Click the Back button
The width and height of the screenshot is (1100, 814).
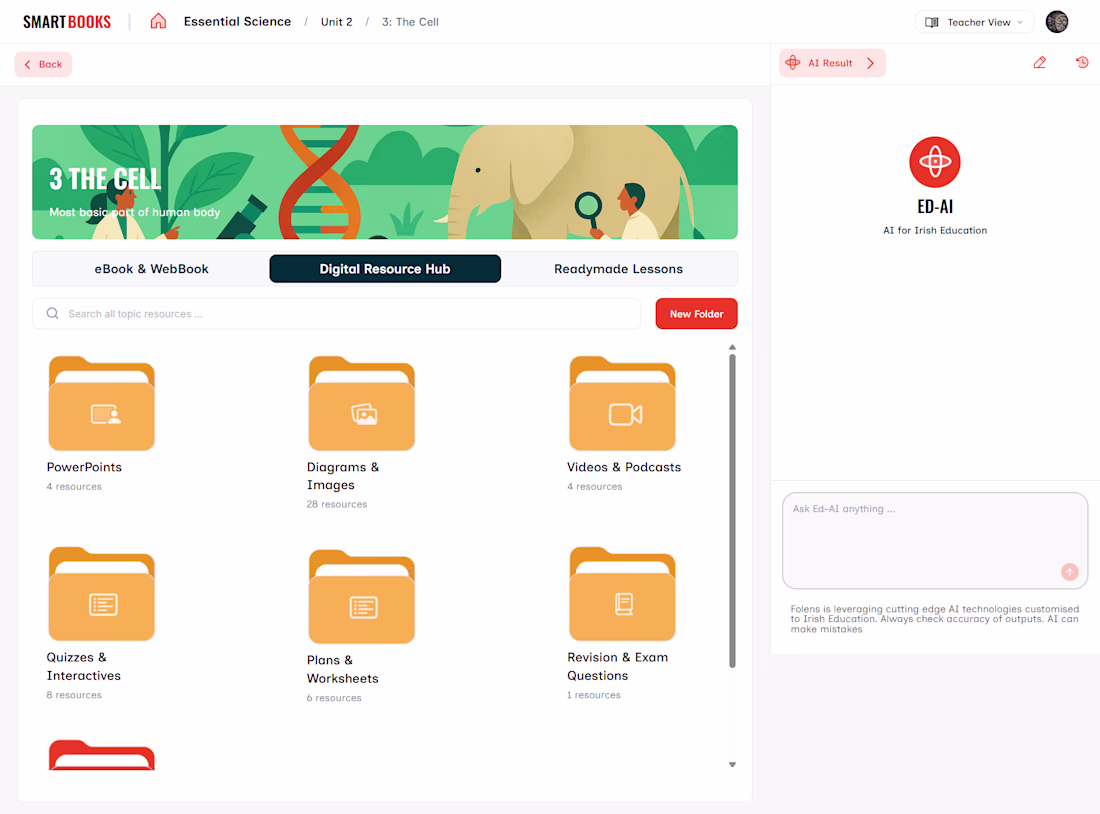tap(43, 64)
